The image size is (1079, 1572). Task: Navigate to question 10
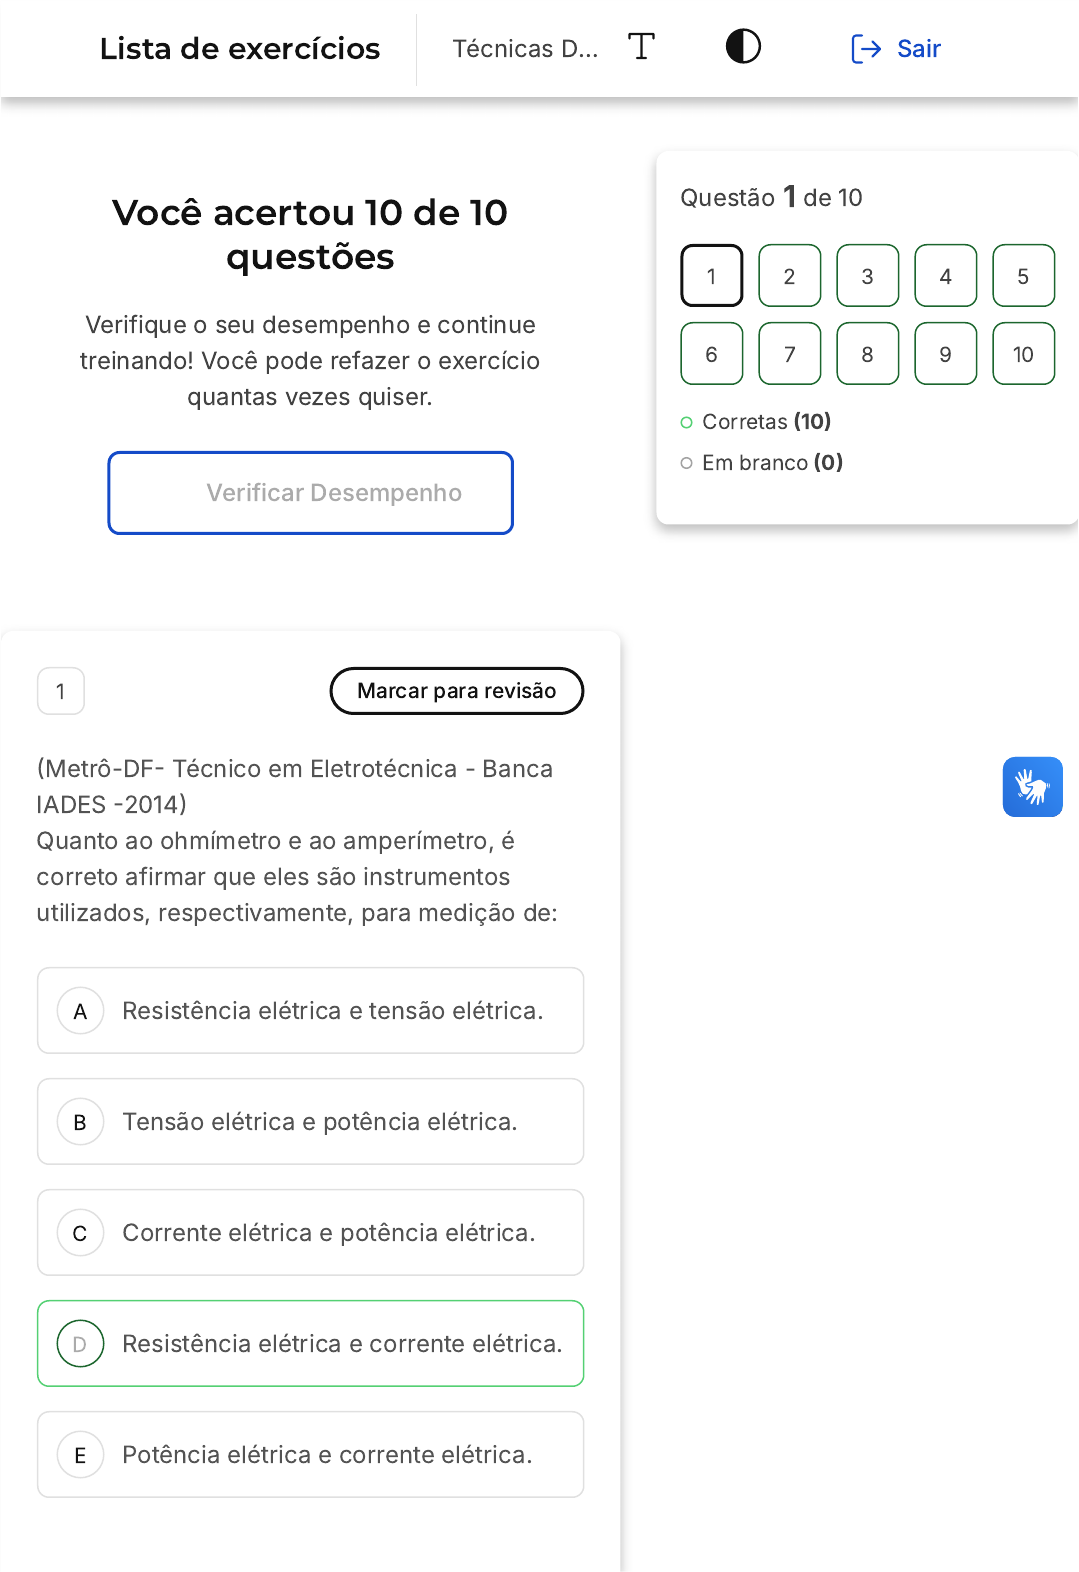[x=1023, y=354]
